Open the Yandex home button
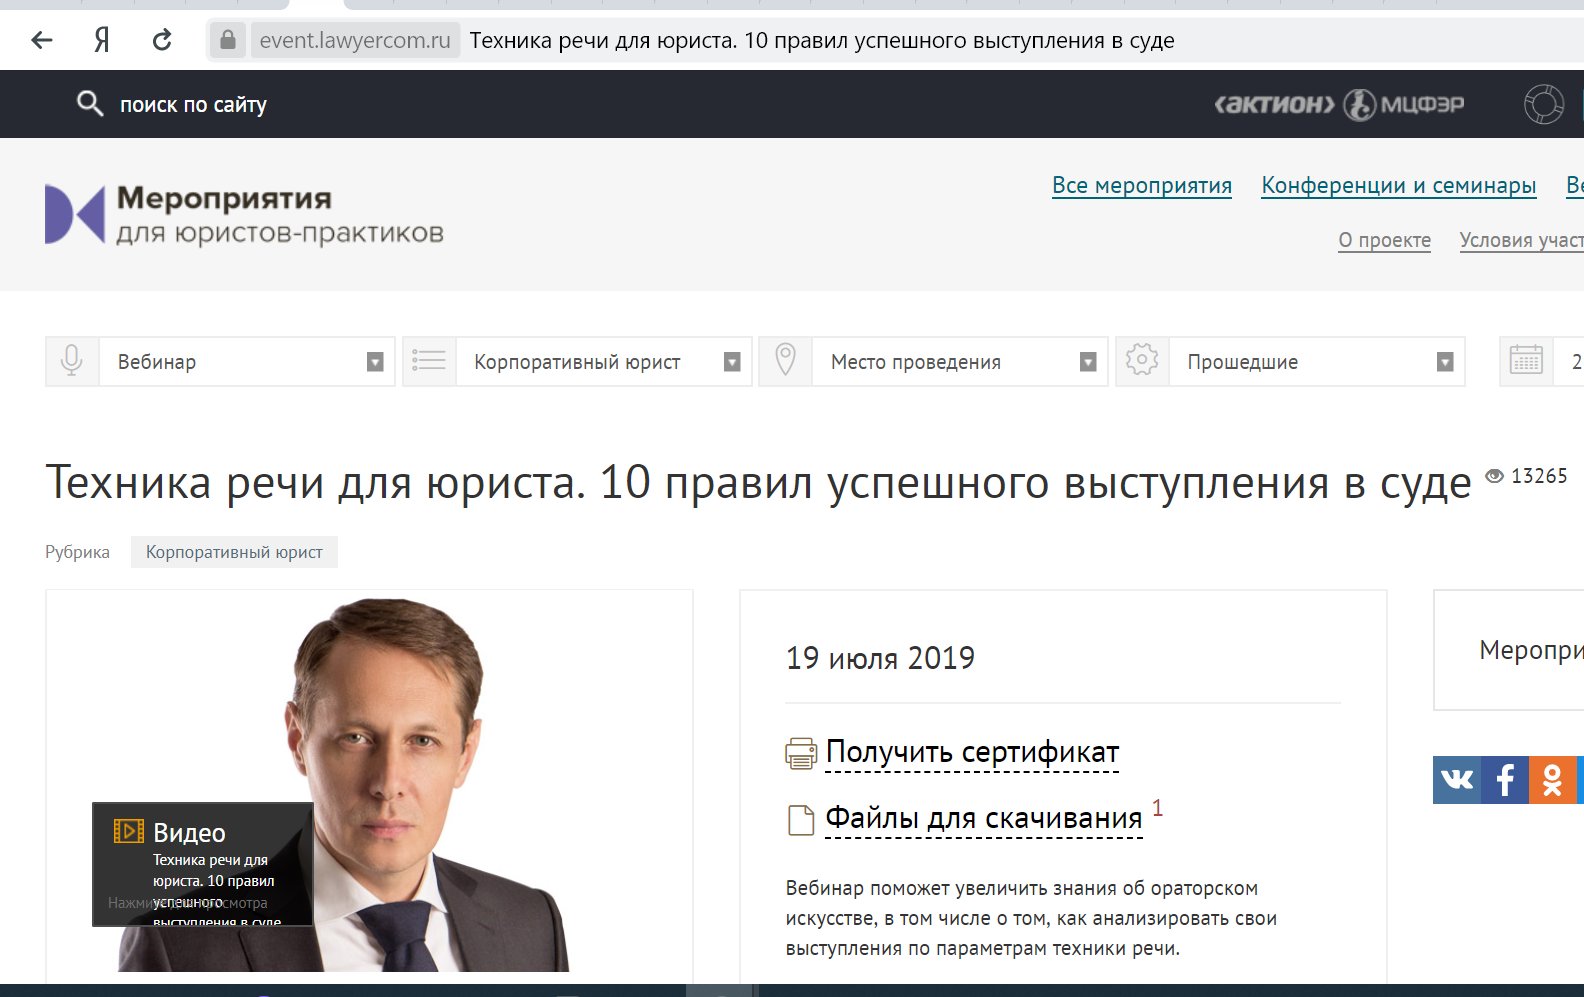 pos(101,40)
